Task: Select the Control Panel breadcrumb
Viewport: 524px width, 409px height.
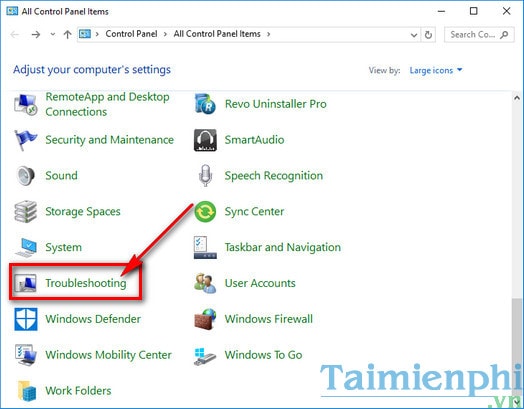Action: 131,34
